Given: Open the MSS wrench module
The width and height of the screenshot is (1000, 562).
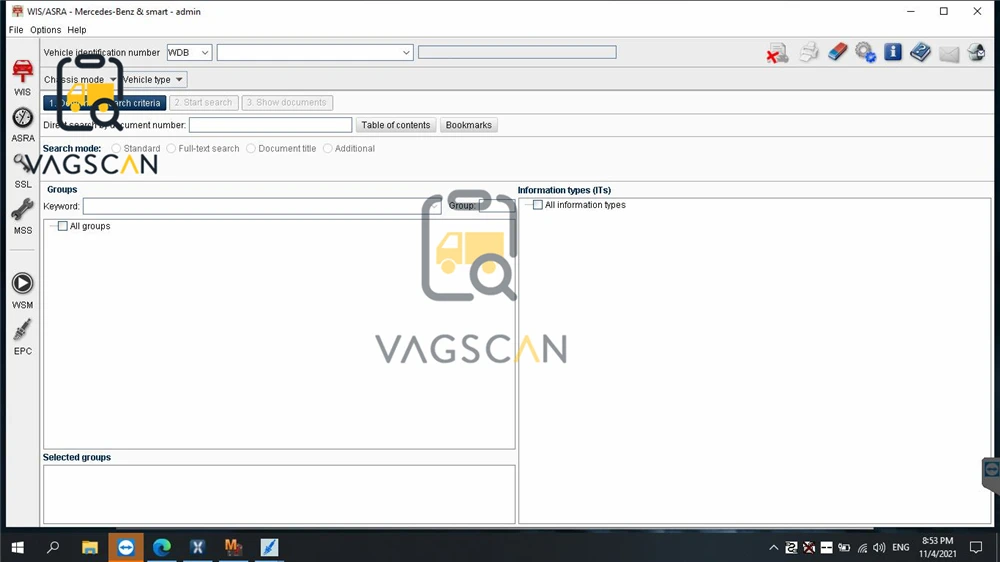Looking at the screenshot, I should click(x=22, y=217).
